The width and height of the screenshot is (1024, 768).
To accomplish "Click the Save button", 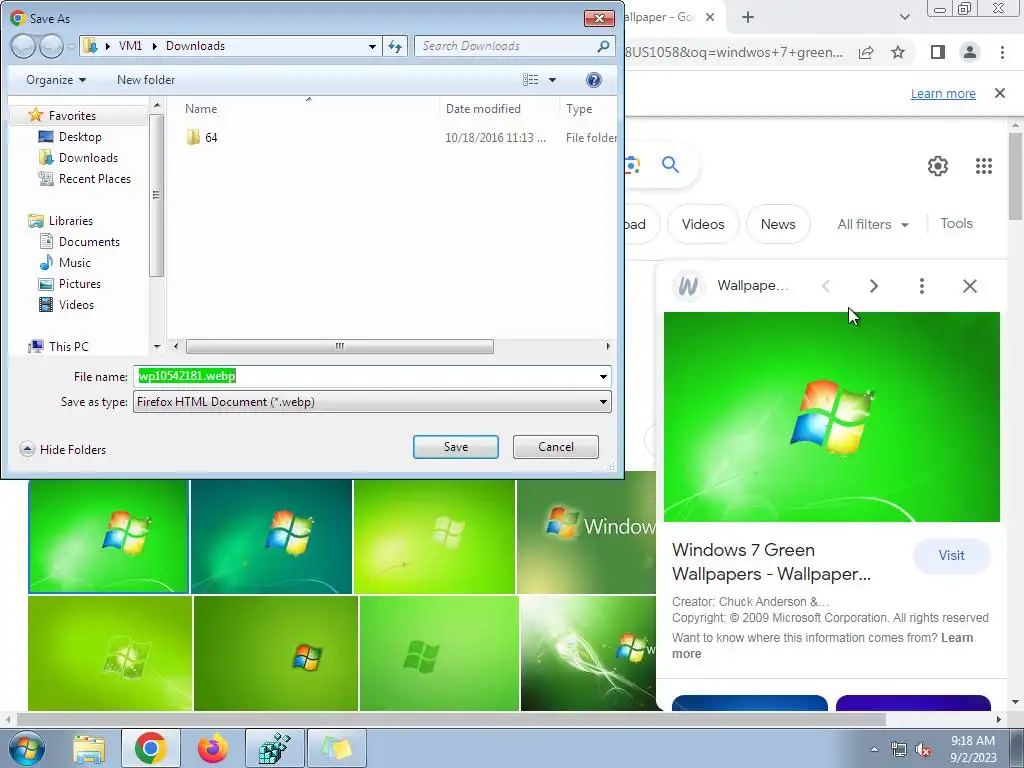I will point(456,447).
